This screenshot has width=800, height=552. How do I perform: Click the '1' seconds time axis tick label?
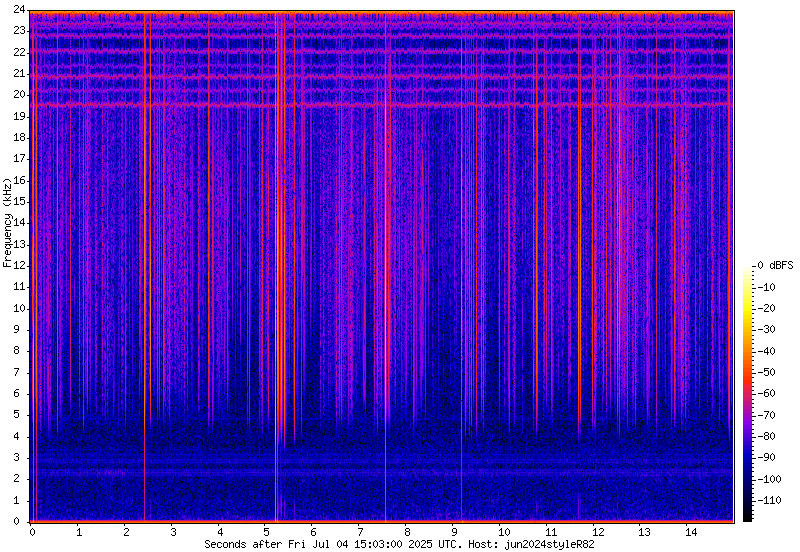pos(79,533)
